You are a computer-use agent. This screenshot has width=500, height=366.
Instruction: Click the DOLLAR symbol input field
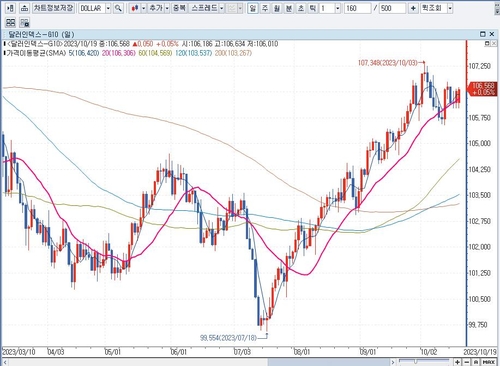(x=92, y=8)
